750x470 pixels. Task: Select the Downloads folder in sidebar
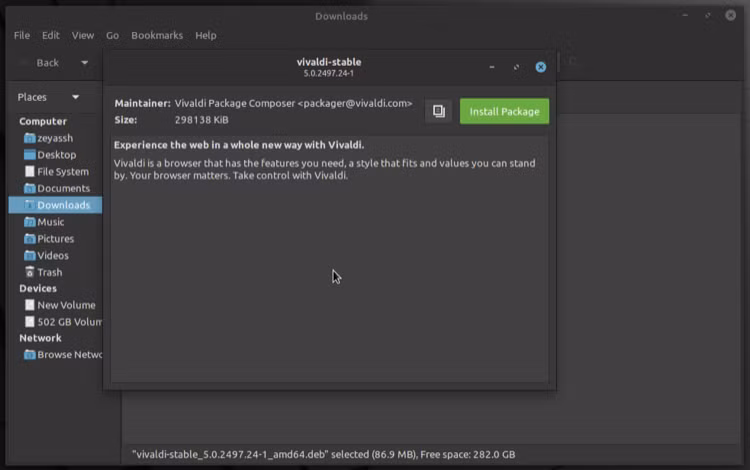(x=55, y=205)
